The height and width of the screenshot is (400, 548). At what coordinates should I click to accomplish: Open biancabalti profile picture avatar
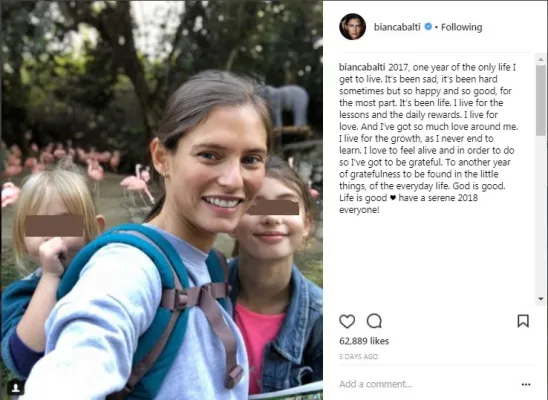(352, 27)
